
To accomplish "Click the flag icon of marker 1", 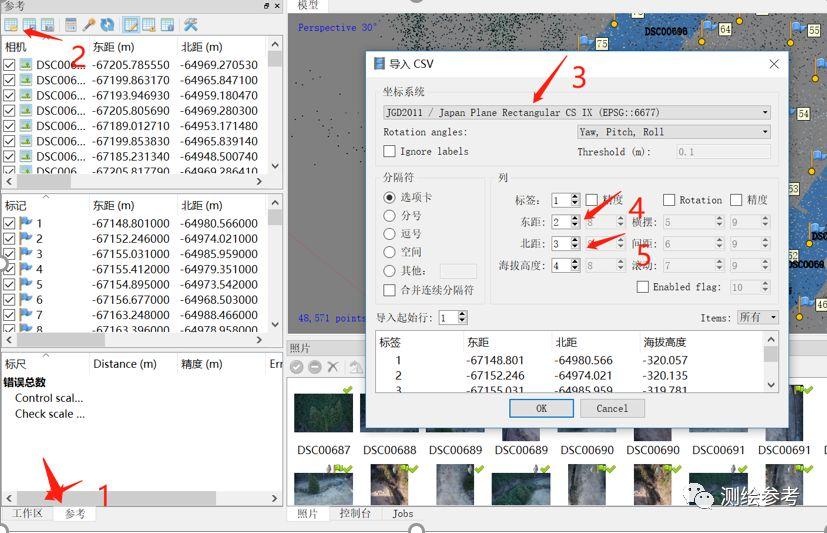I will pos(26,223).
